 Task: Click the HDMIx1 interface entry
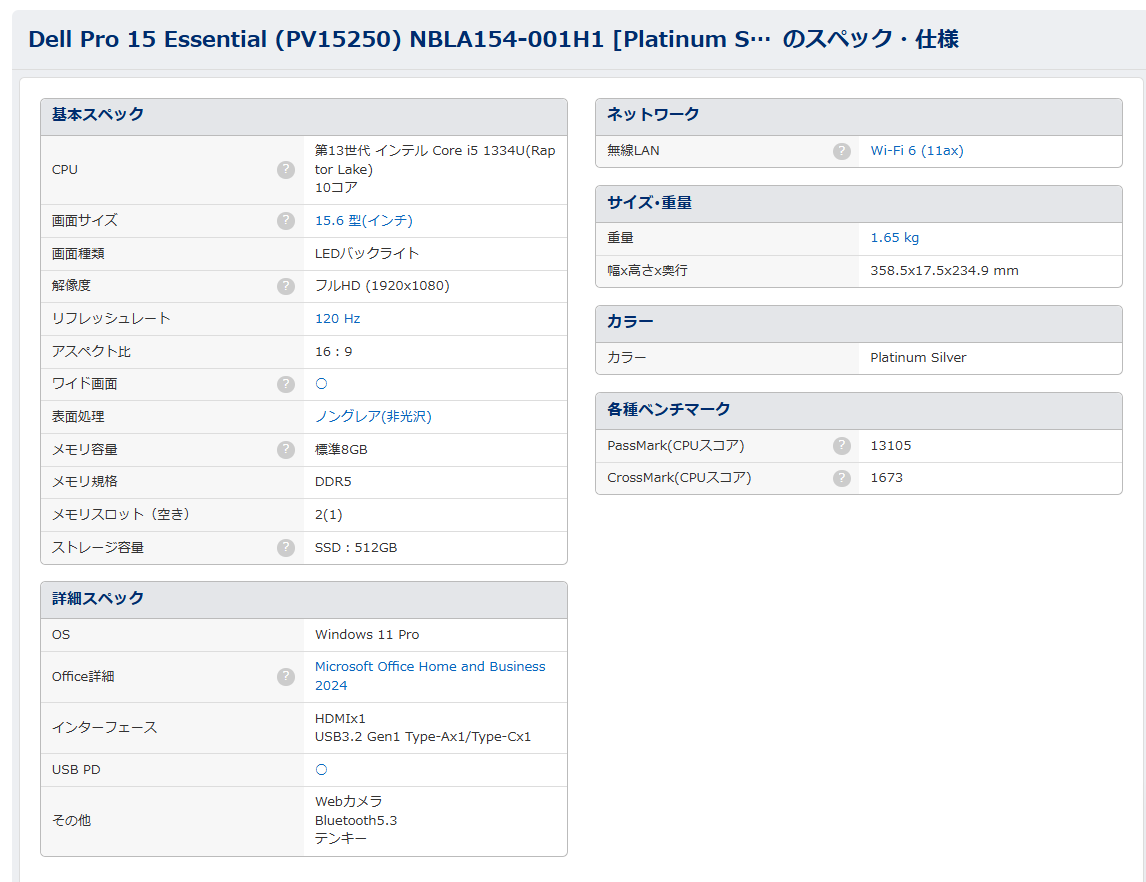point(340,718)
